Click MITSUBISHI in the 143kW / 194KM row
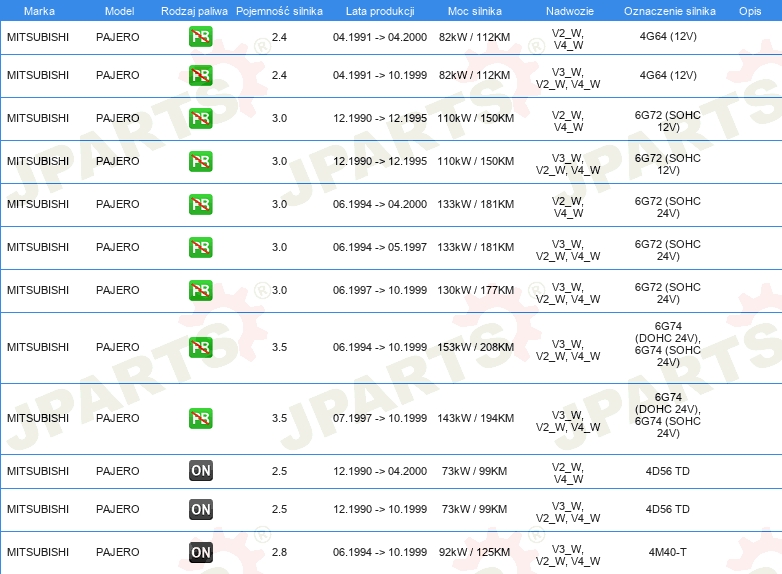The image size is (782, 574). [38, 418]
